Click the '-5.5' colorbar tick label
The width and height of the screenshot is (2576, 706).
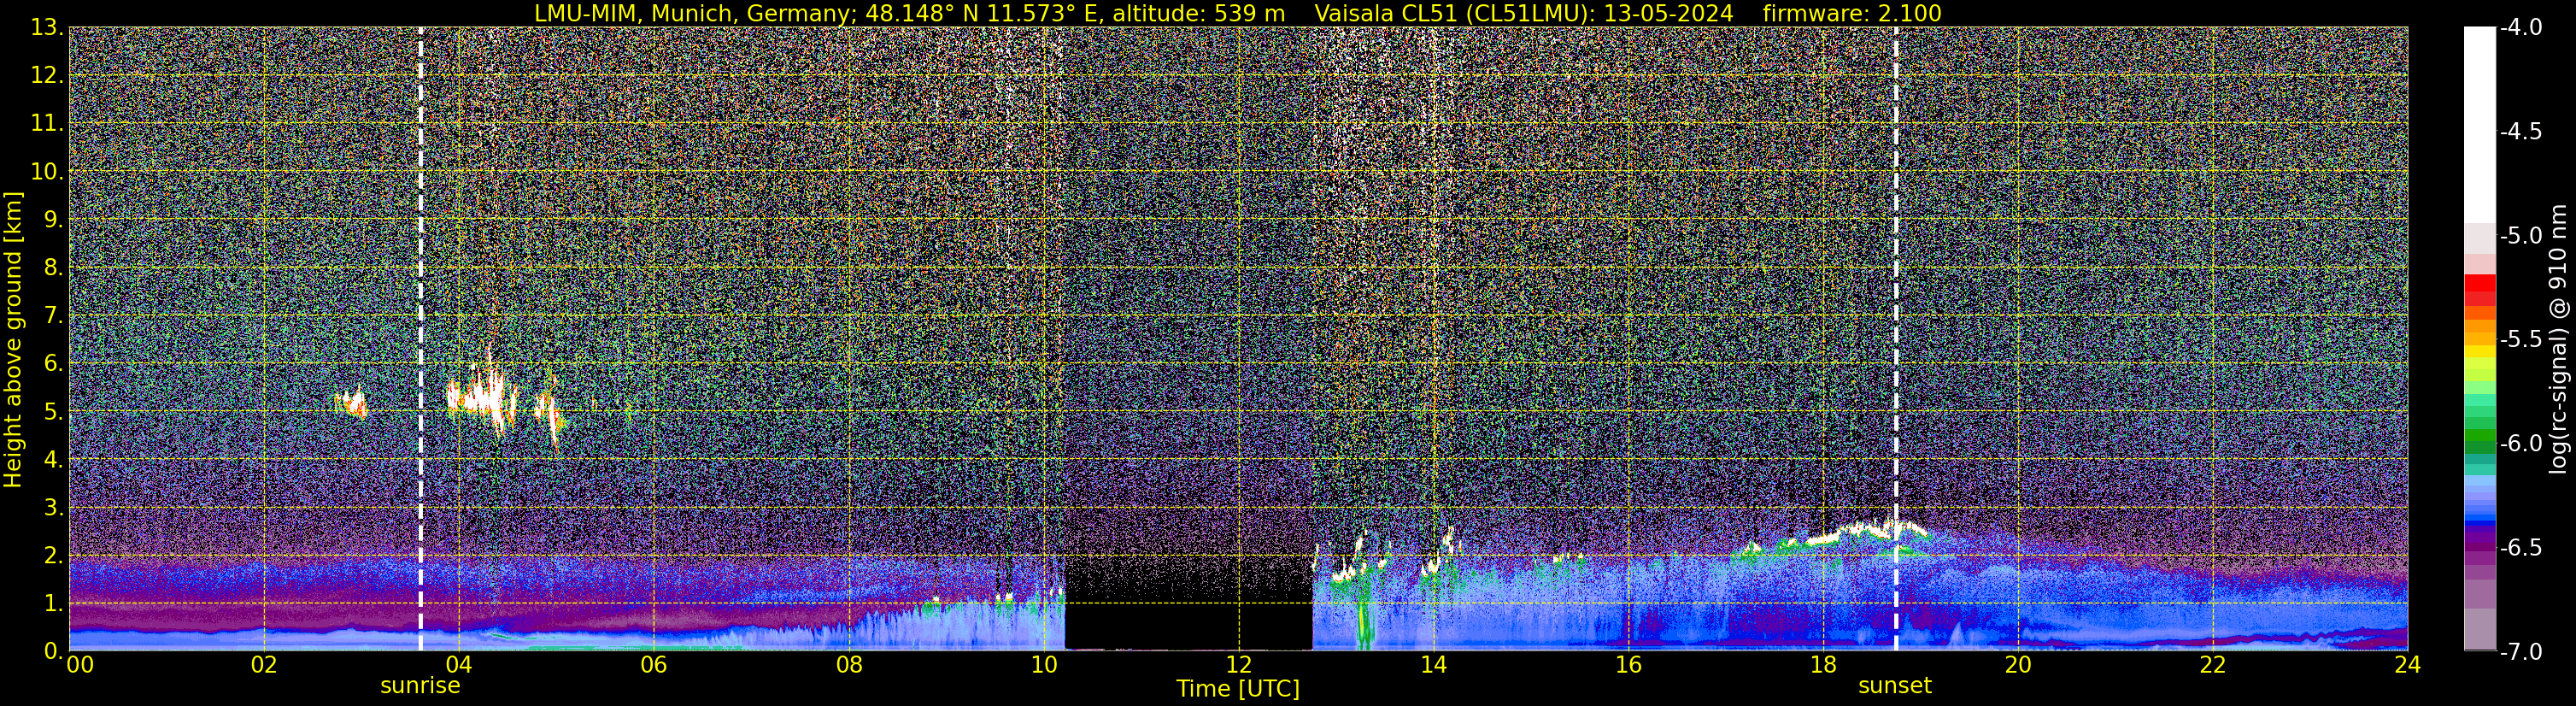click(x=2521, y=339)
